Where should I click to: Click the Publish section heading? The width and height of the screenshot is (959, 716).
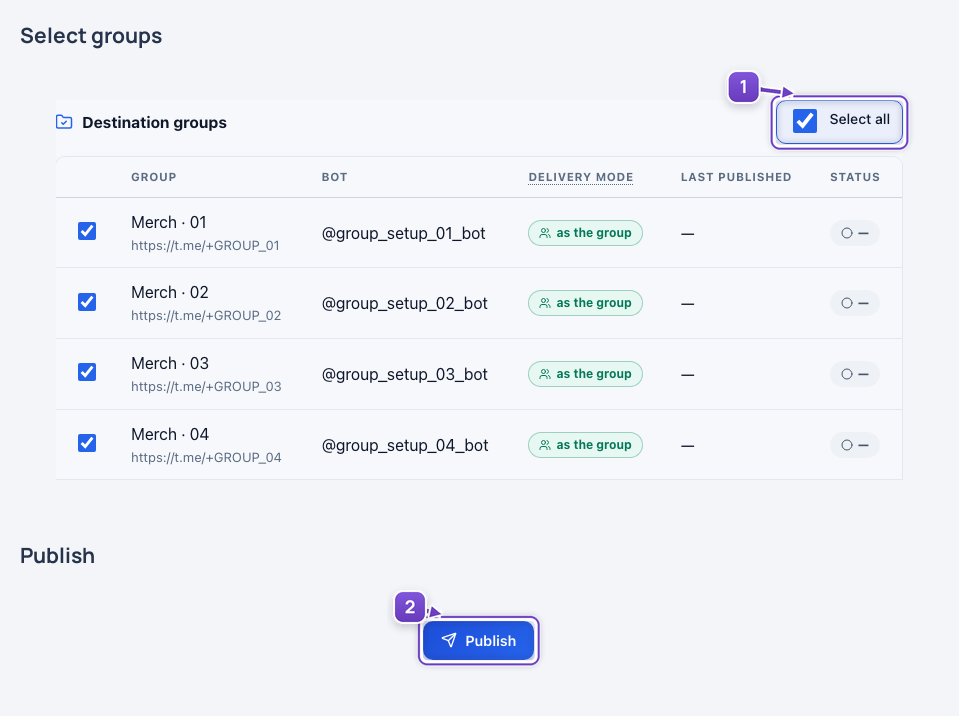57,556
